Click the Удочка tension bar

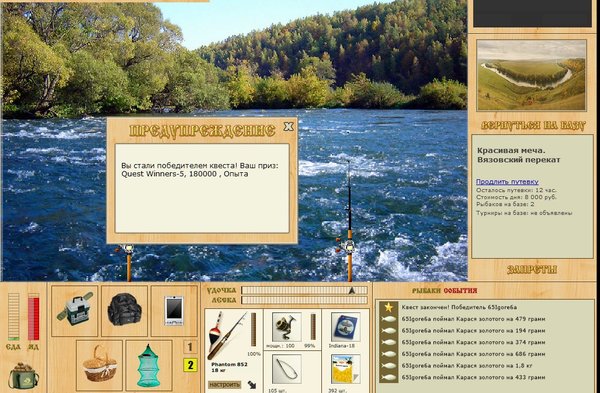304,290
